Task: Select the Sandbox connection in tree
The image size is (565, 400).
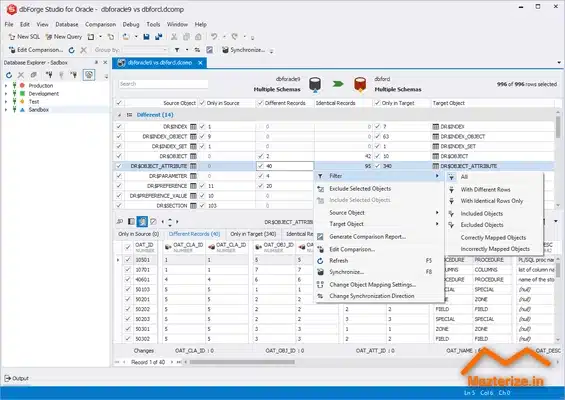Action: [39, 110]
